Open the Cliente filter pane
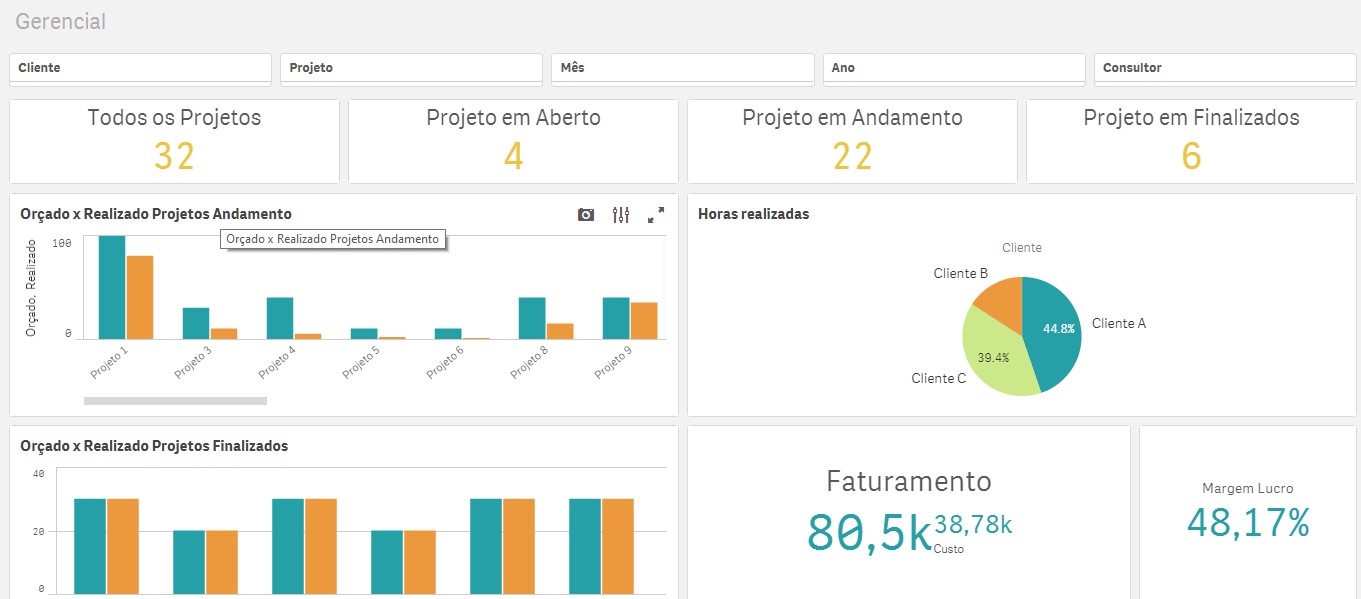Screen dimensions: 1361x599 (x=140, y=68)
